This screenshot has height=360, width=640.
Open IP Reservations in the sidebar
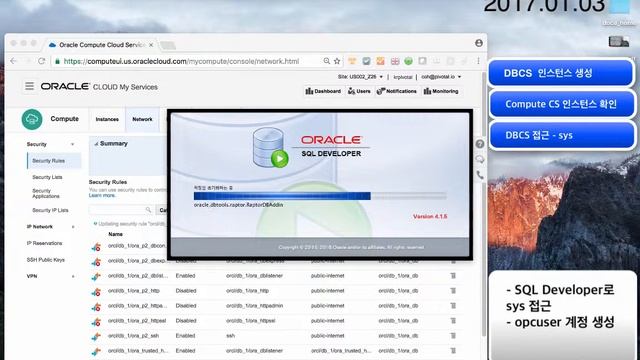[x=44, y=243]
